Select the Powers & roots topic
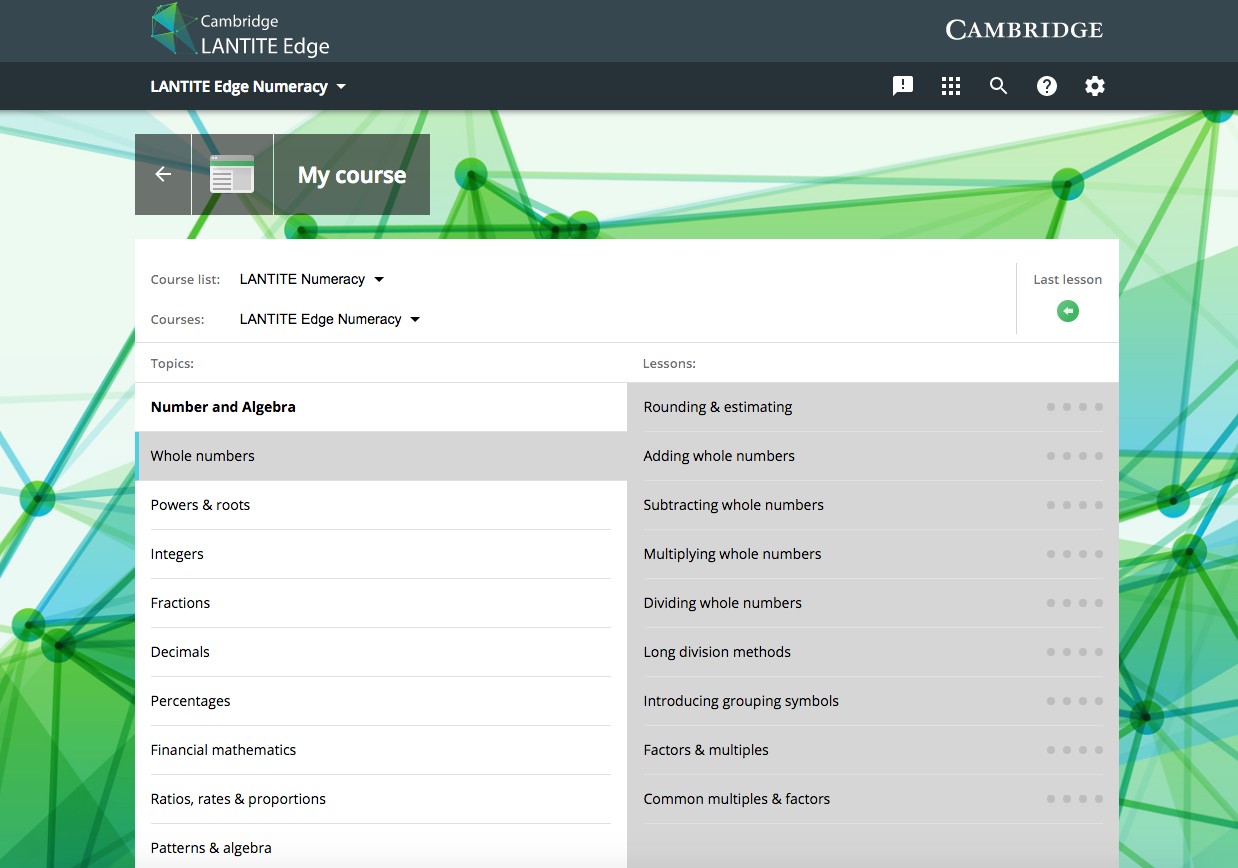1238x868 pixels. point(381,505)
